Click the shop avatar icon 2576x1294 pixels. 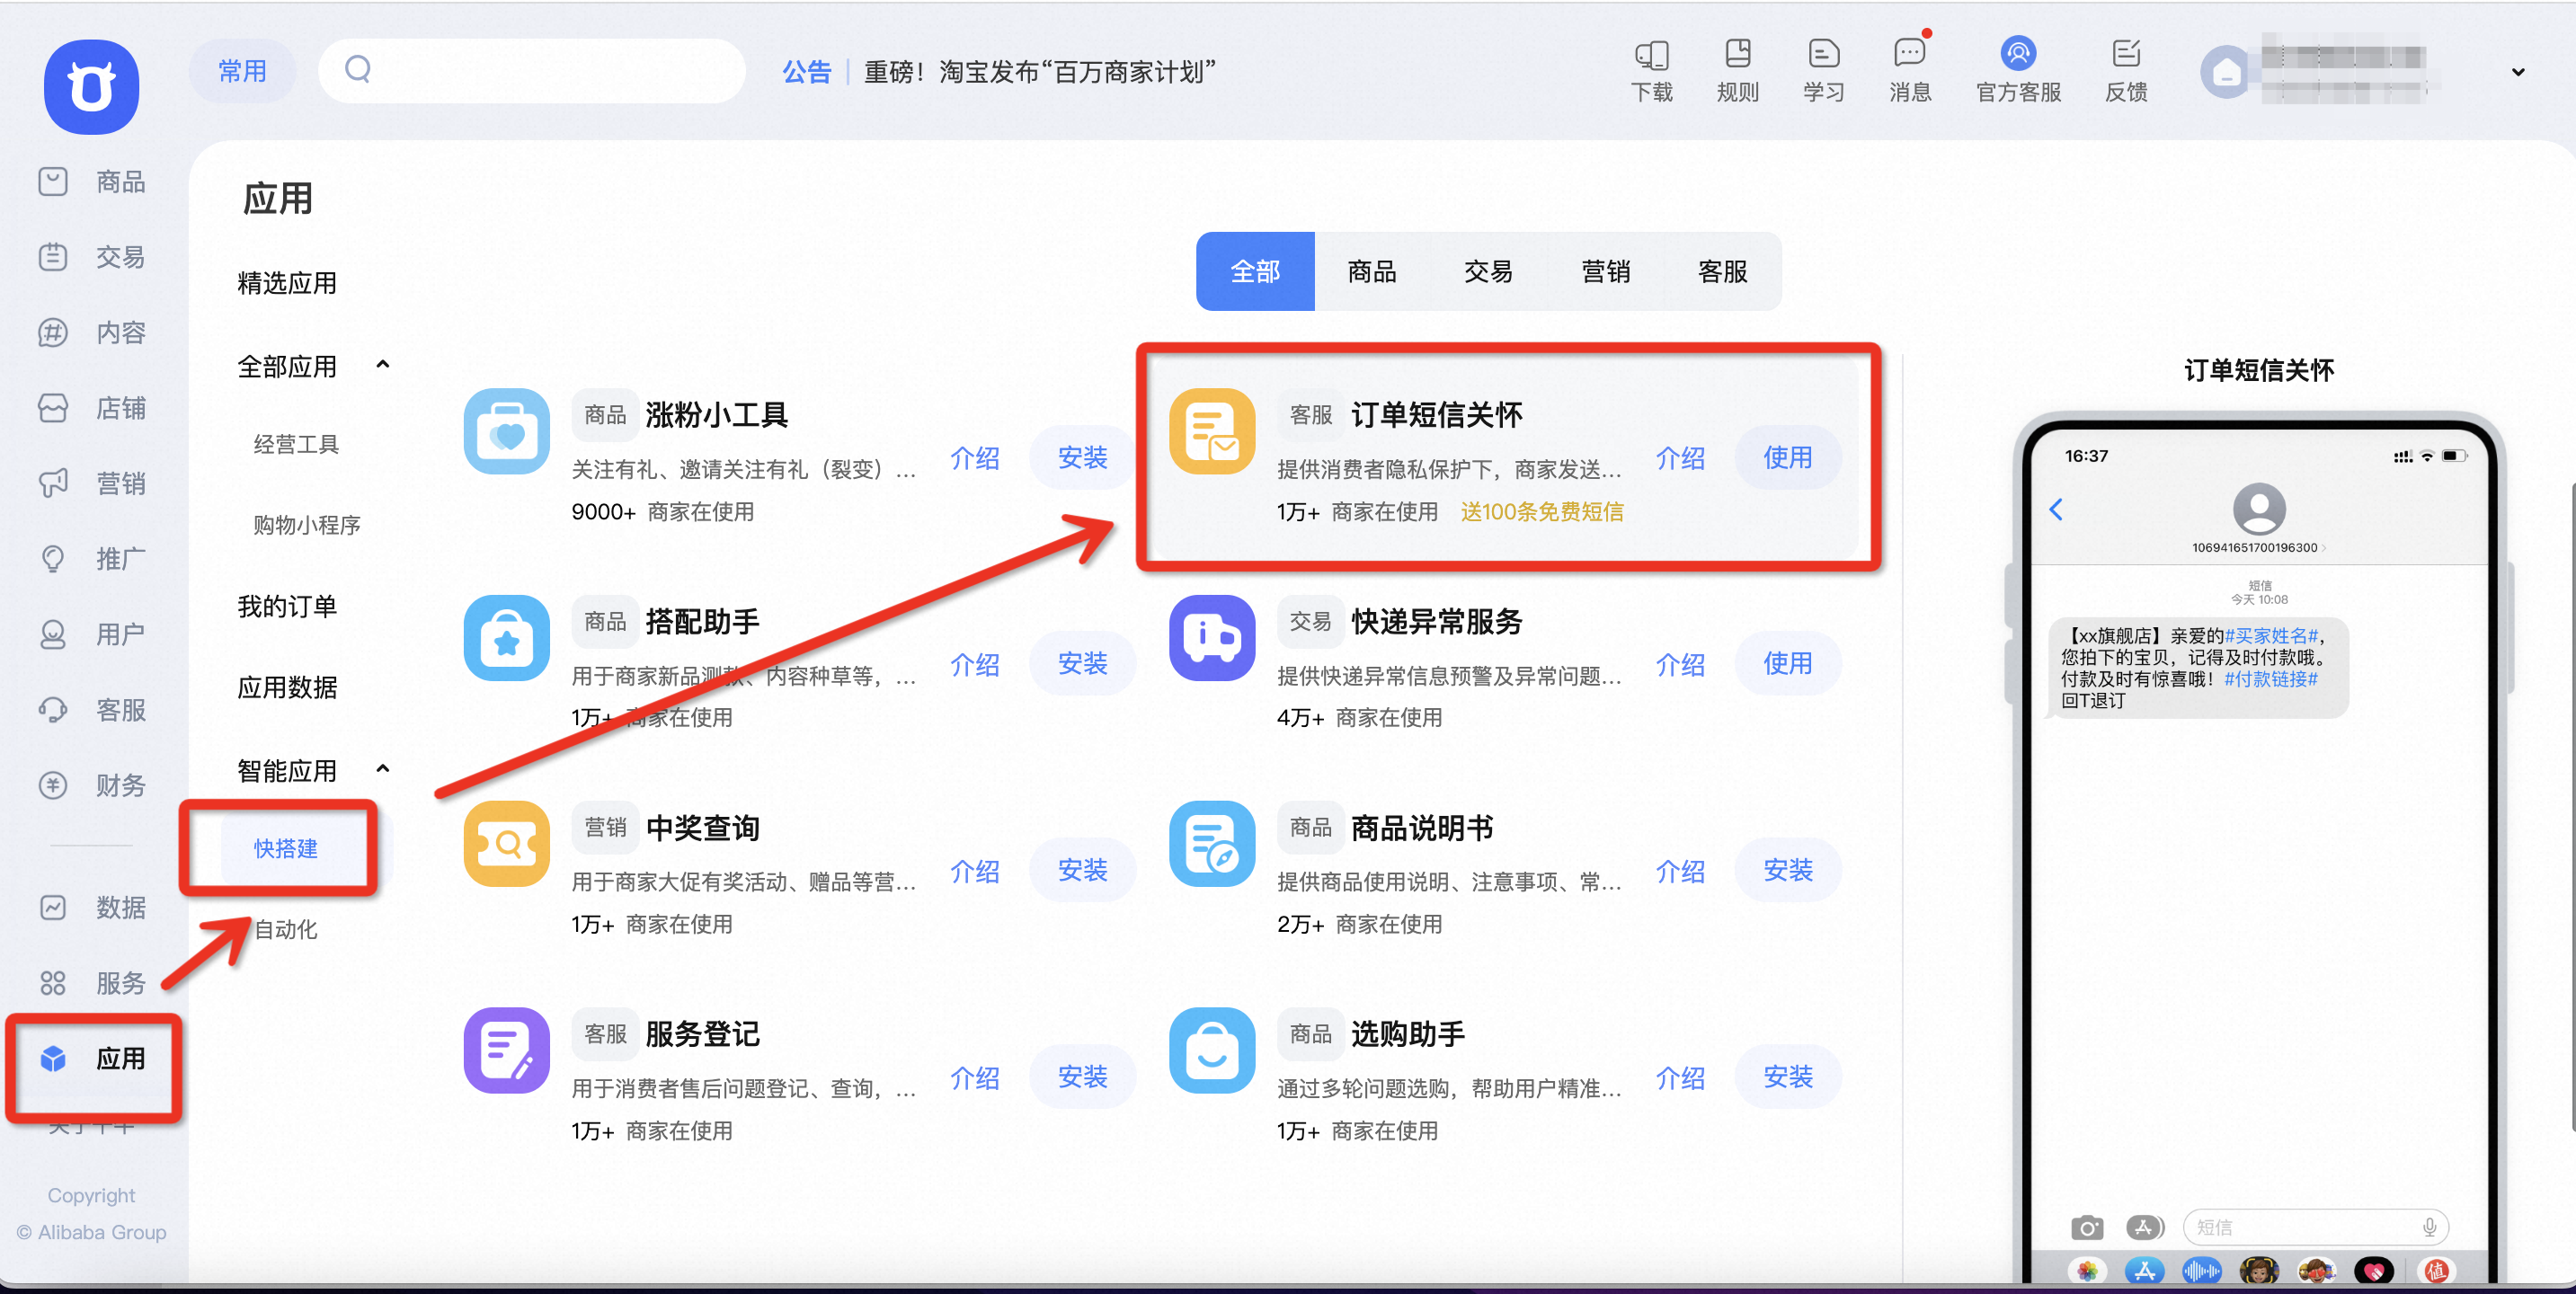click(2225, 72)
